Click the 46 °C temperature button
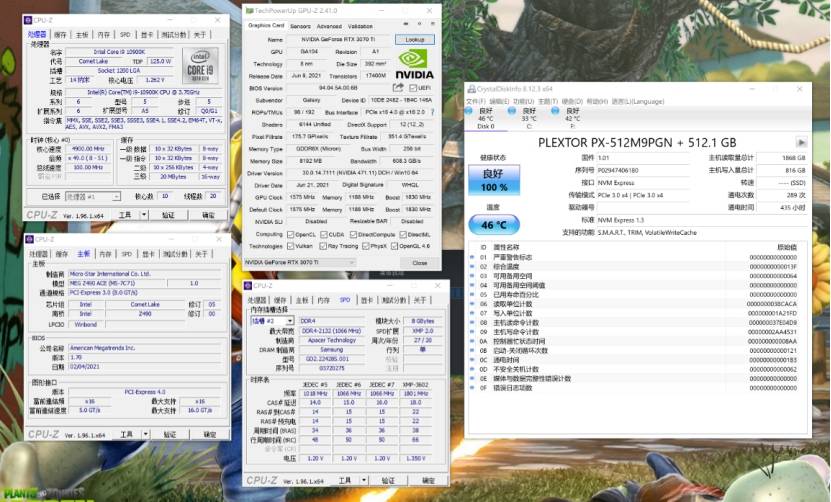 click(493, 225)
